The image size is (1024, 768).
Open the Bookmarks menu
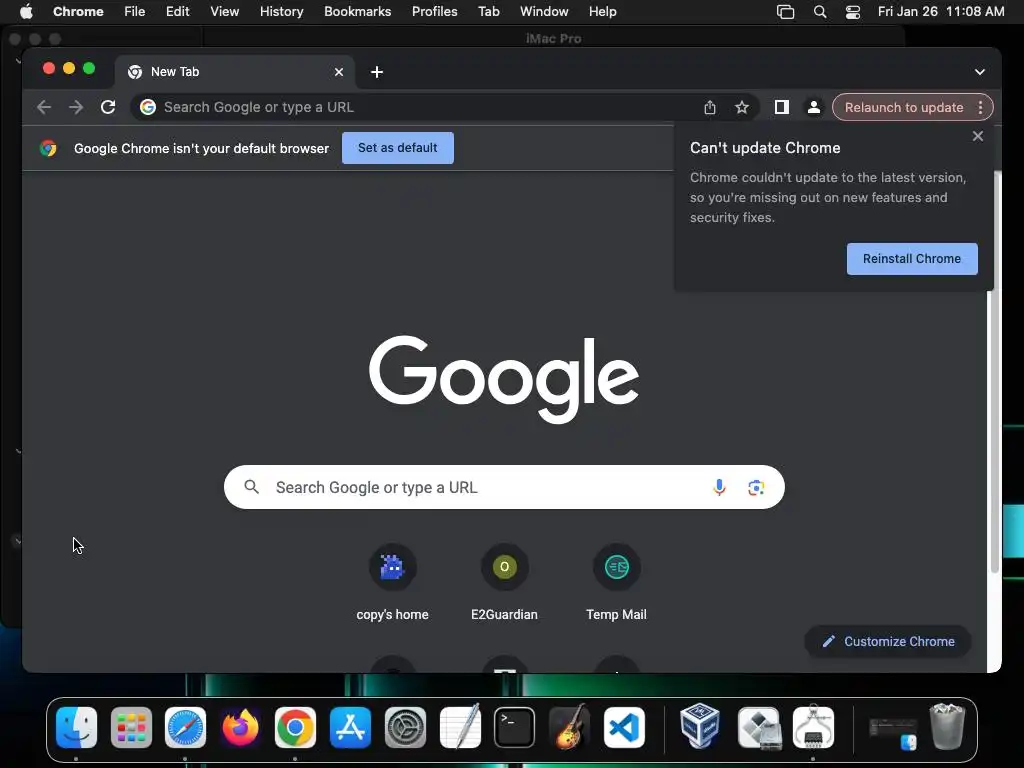coord(358,11)
